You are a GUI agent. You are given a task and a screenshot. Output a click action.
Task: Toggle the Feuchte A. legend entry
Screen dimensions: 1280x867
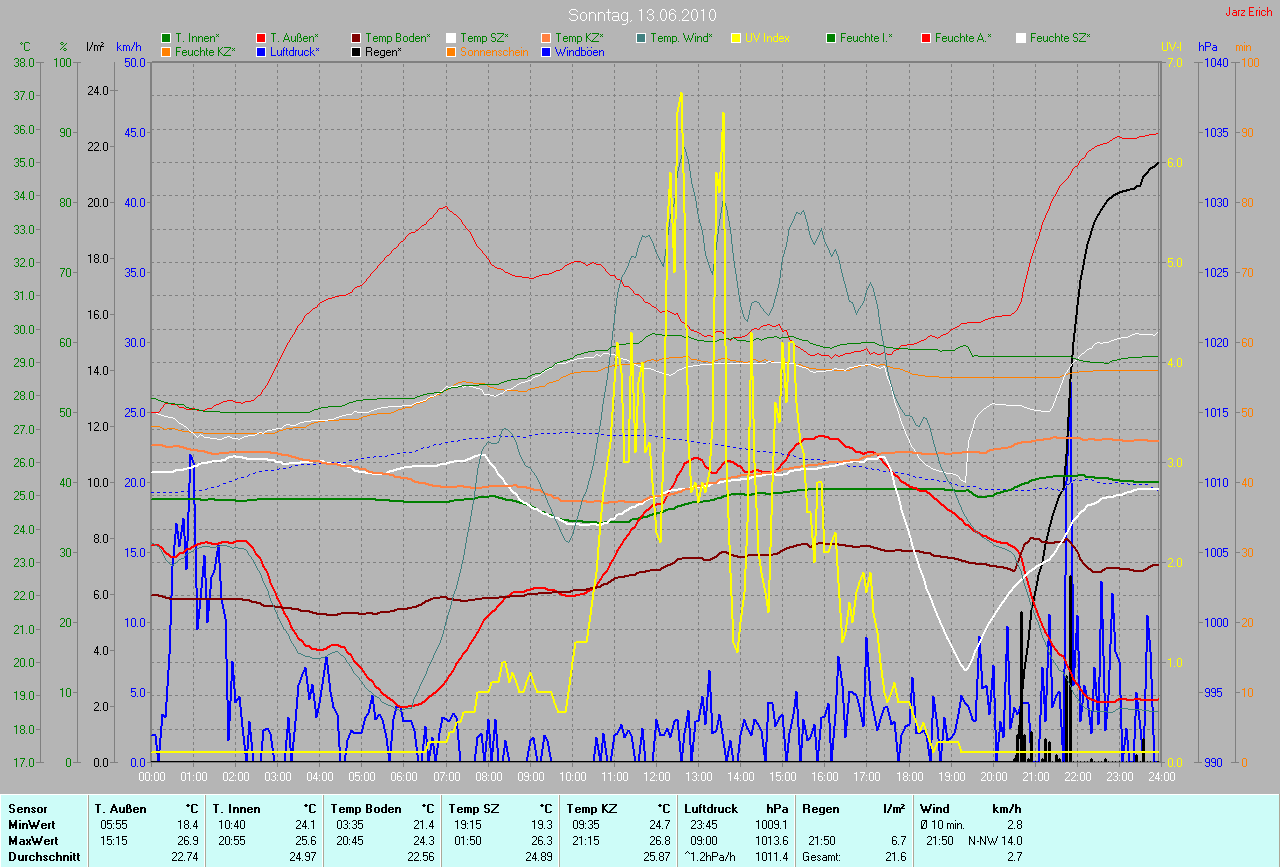(x=963, y=38)
